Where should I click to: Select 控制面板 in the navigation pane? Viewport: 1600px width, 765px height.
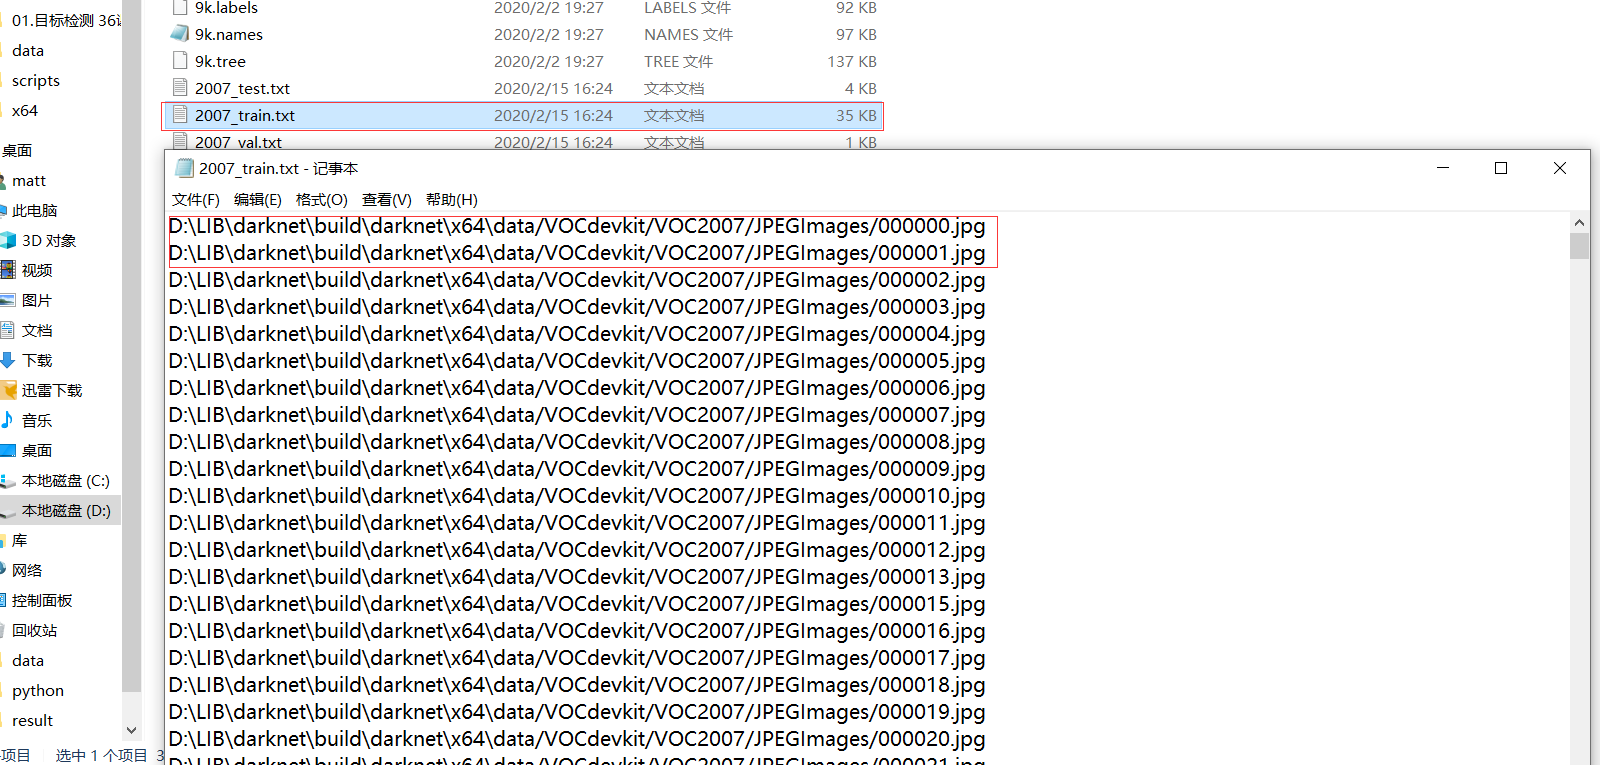click(x=42, y=600)
